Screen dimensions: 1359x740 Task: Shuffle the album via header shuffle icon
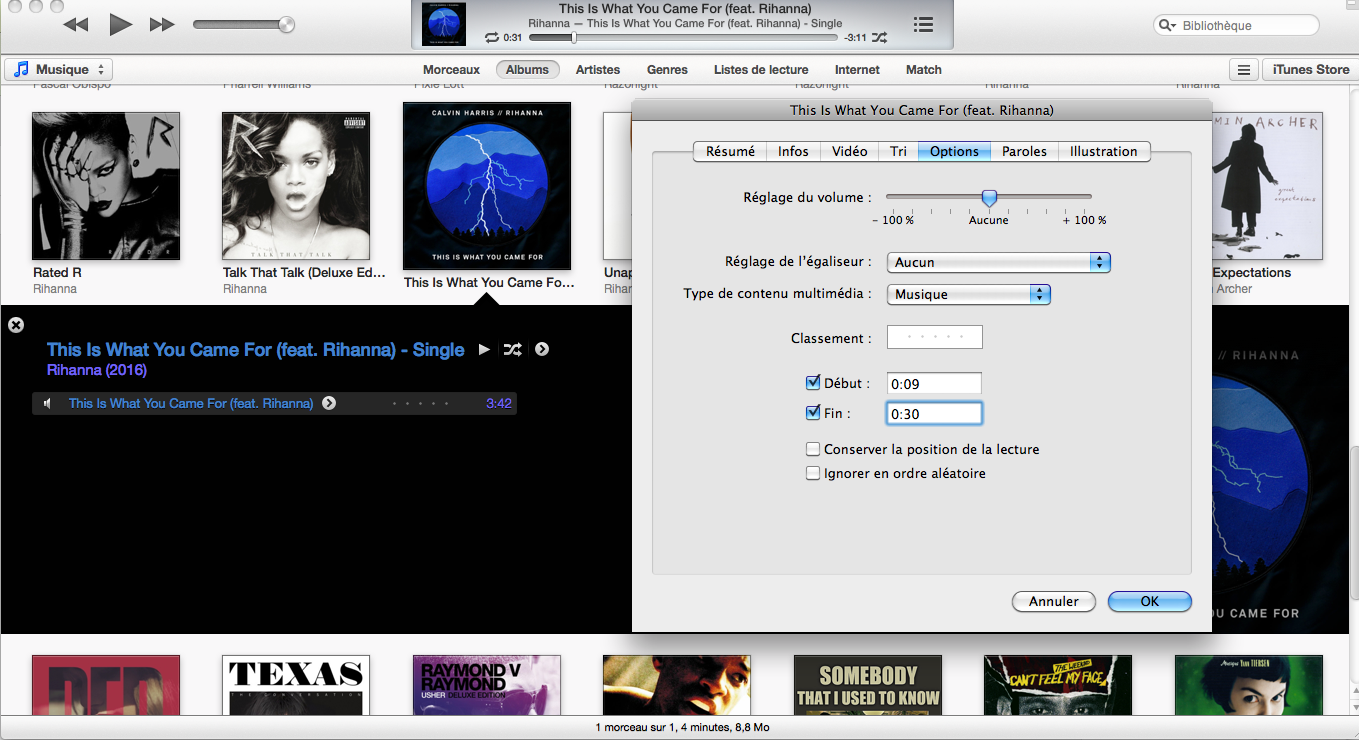point(512,349)
